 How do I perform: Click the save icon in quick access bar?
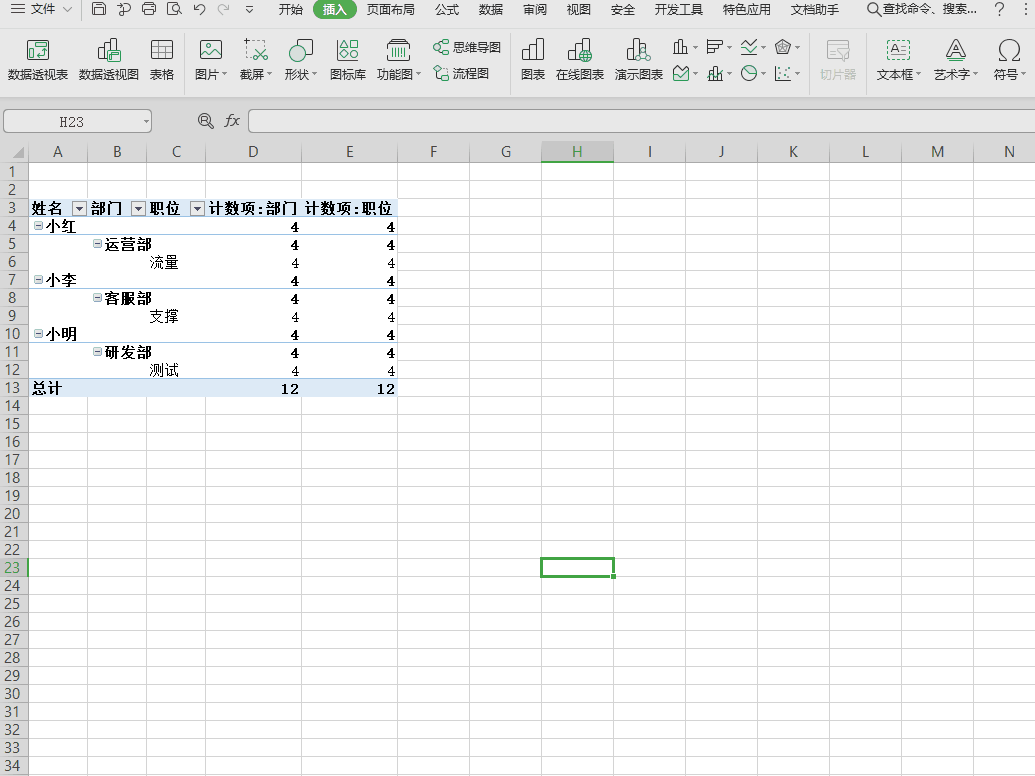(98, 9)
